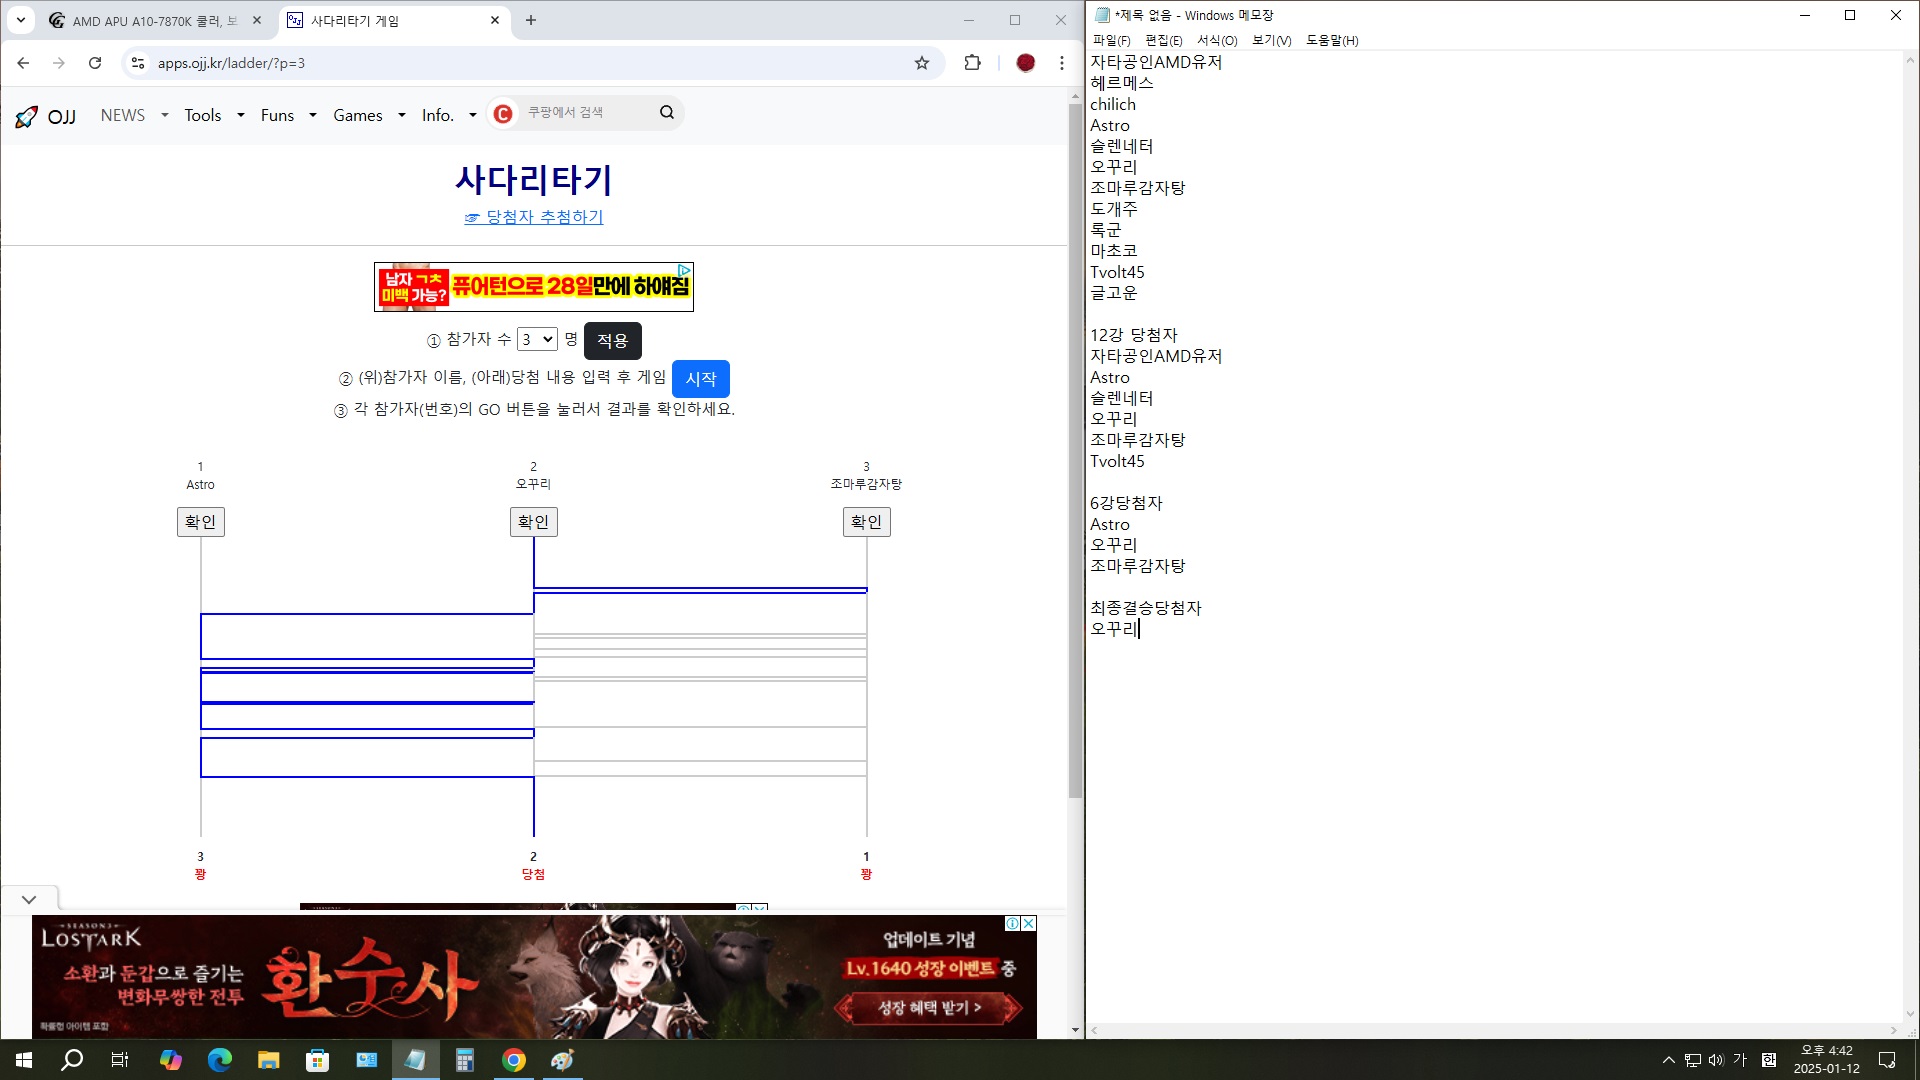This screenshot has height=1080, width=1920.
Task: Open Notepad 편집(E) menu
Action: pyautogui.click(x=1163, y=40)
